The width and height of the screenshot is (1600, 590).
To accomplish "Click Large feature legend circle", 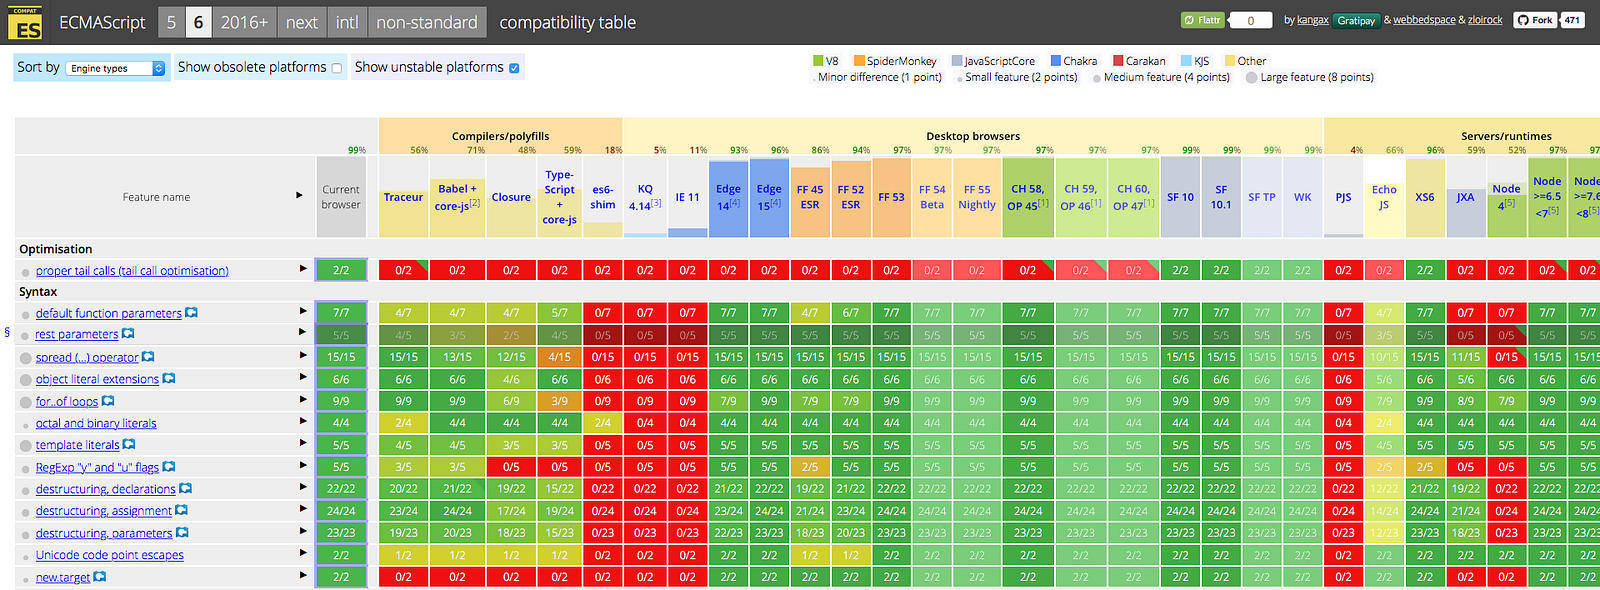I will click(1251, 77).
